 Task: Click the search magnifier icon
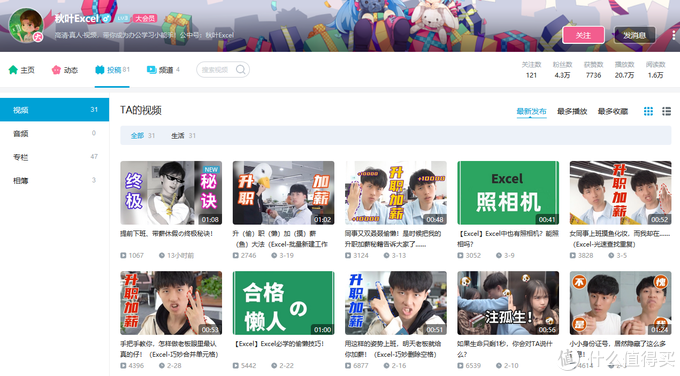[x=241, y=69]
